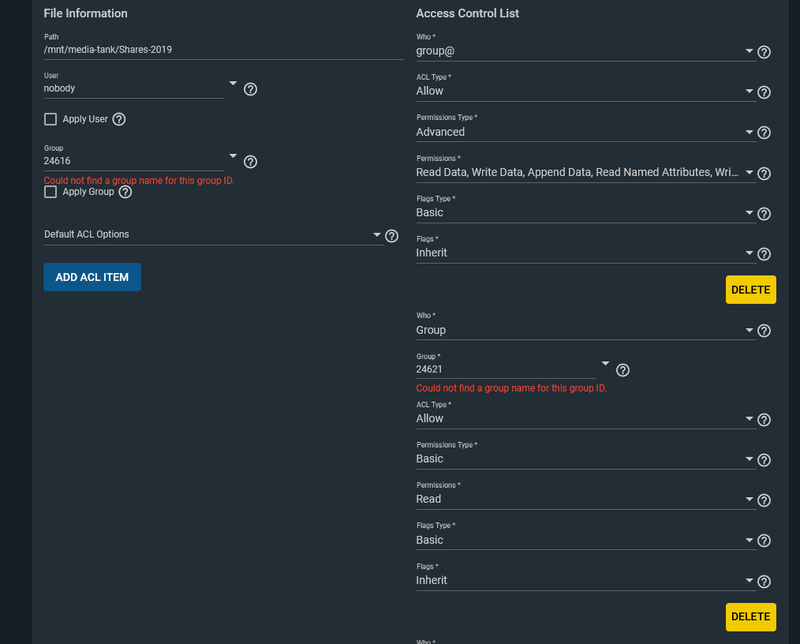Open help tooltip for Group 24621 field
Viewport: 800px width, 644px height.
pyautogui.click(x=622, y=370)
